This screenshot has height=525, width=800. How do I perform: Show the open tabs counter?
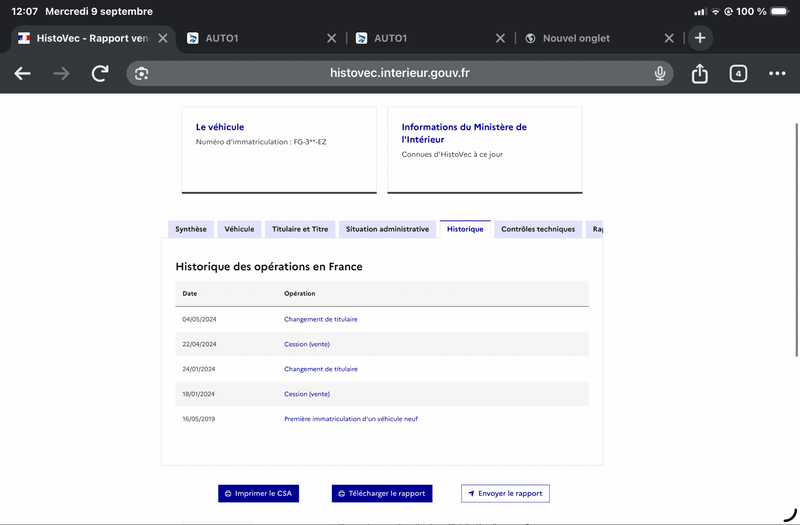tap(738, 73)
